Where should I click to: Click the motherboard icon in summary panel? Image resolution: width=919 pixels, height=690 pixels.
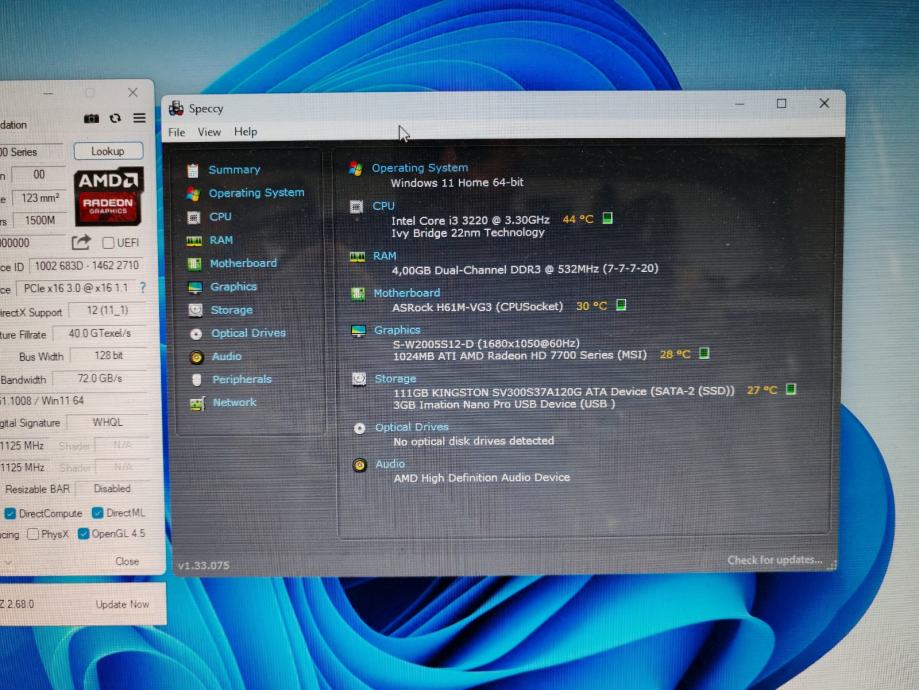358,294
